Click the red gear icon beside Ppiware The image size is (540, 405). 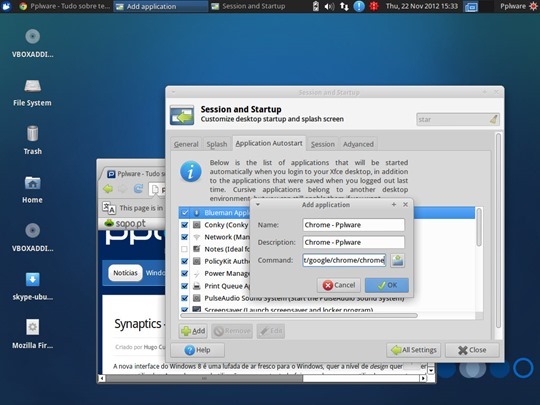pyautogui.click(x=534, y=6)
